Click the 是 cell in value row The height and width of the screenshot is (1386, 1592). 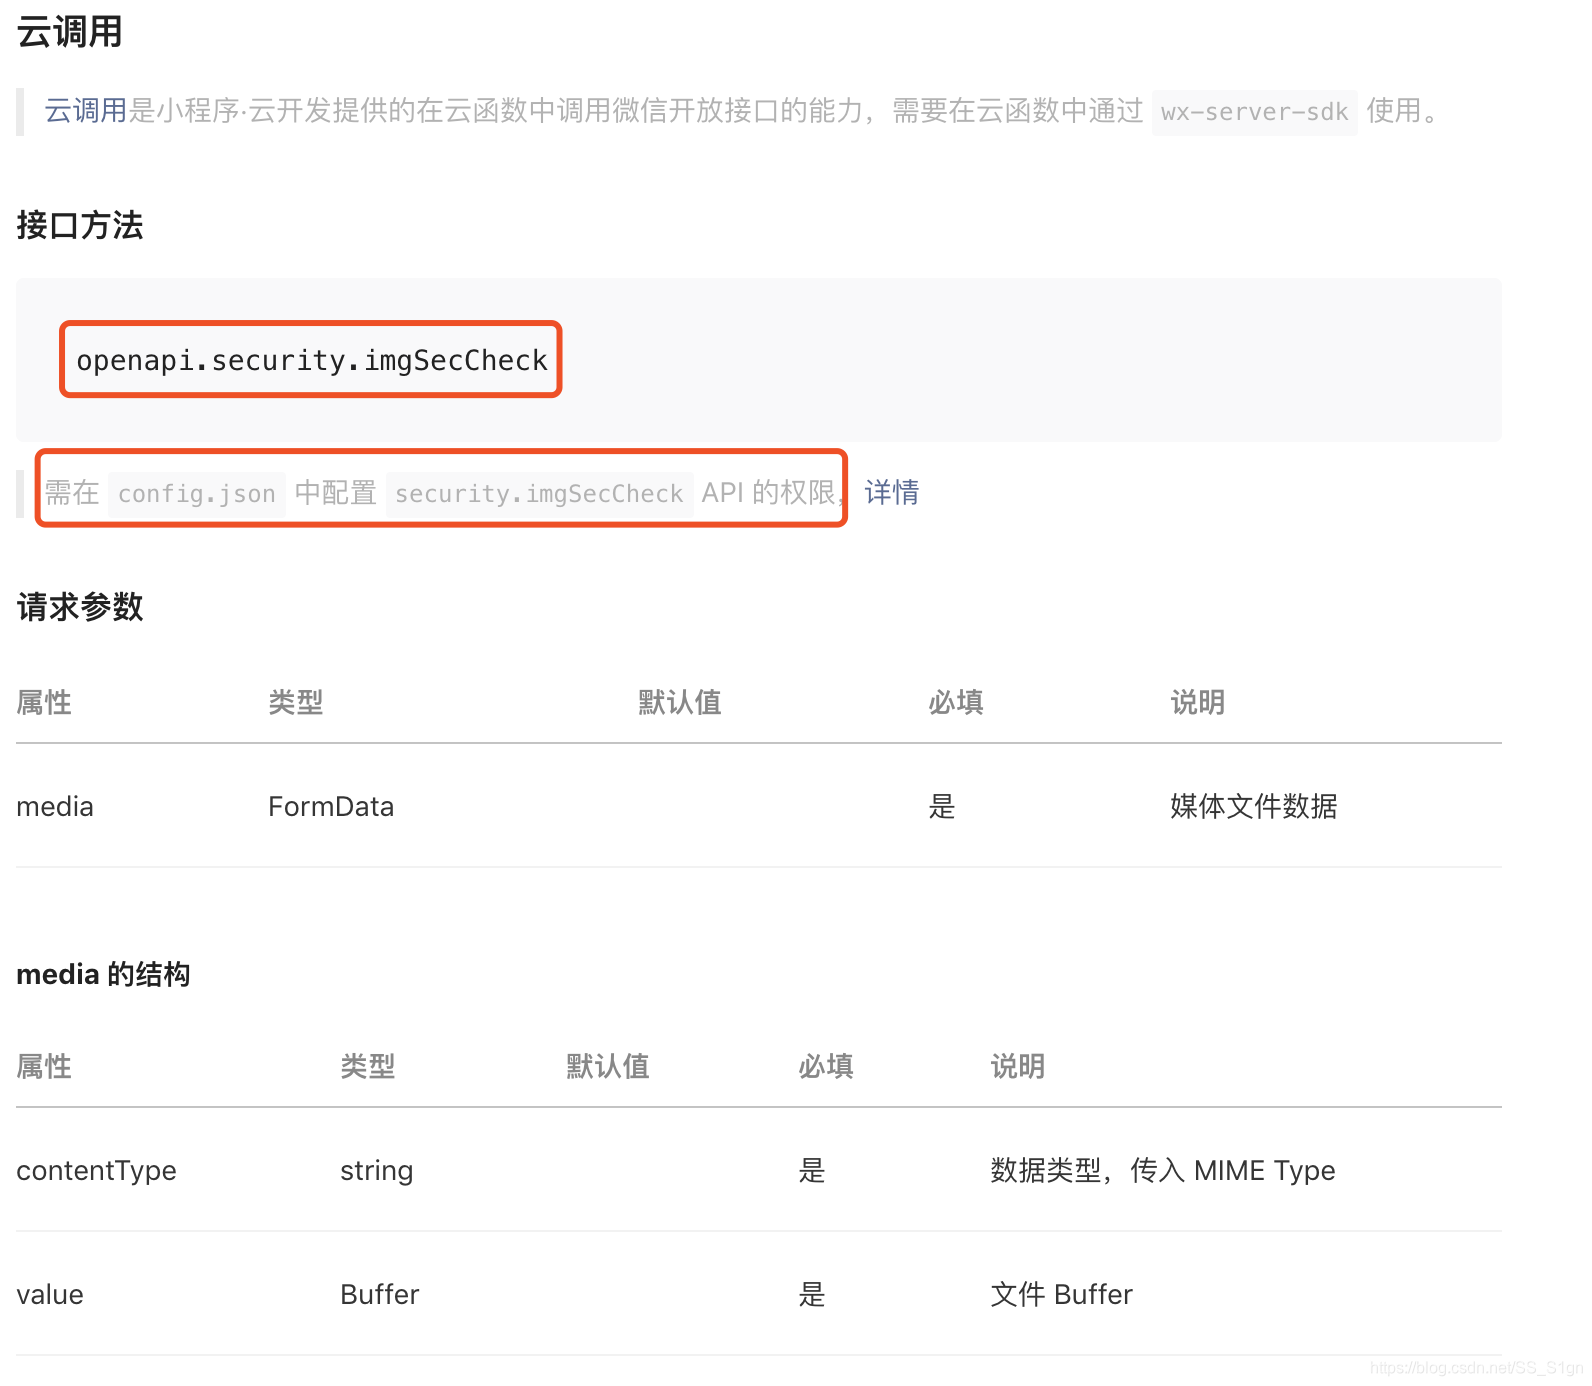[x=812, y=1294]
